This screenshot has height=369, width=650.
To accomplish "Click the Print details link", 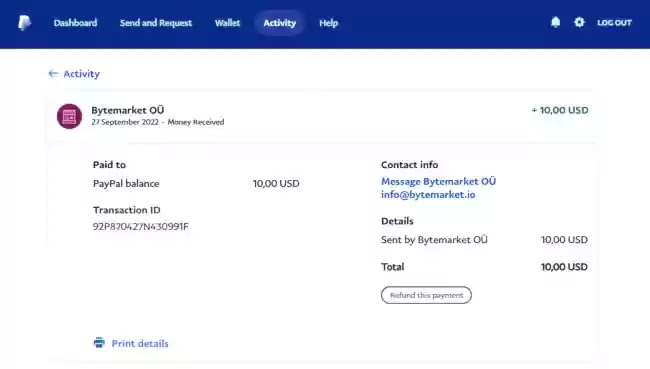I will (140, 343).
